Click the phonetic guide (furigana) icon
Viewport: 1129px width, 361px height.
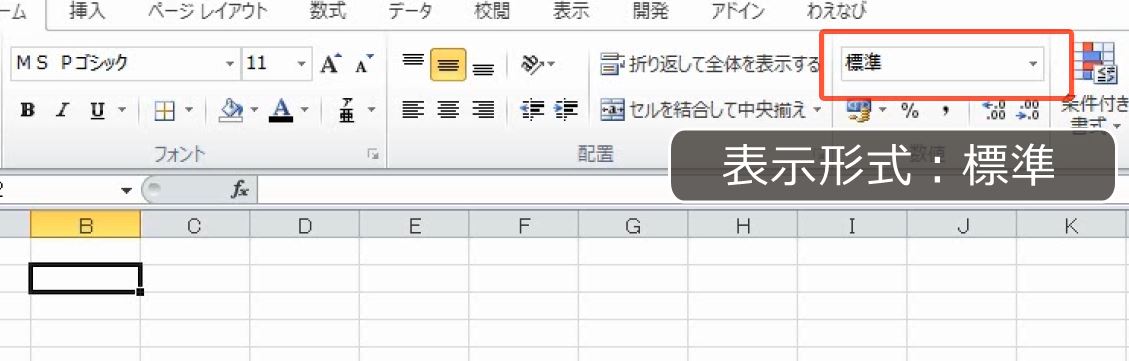click(346, 110)
